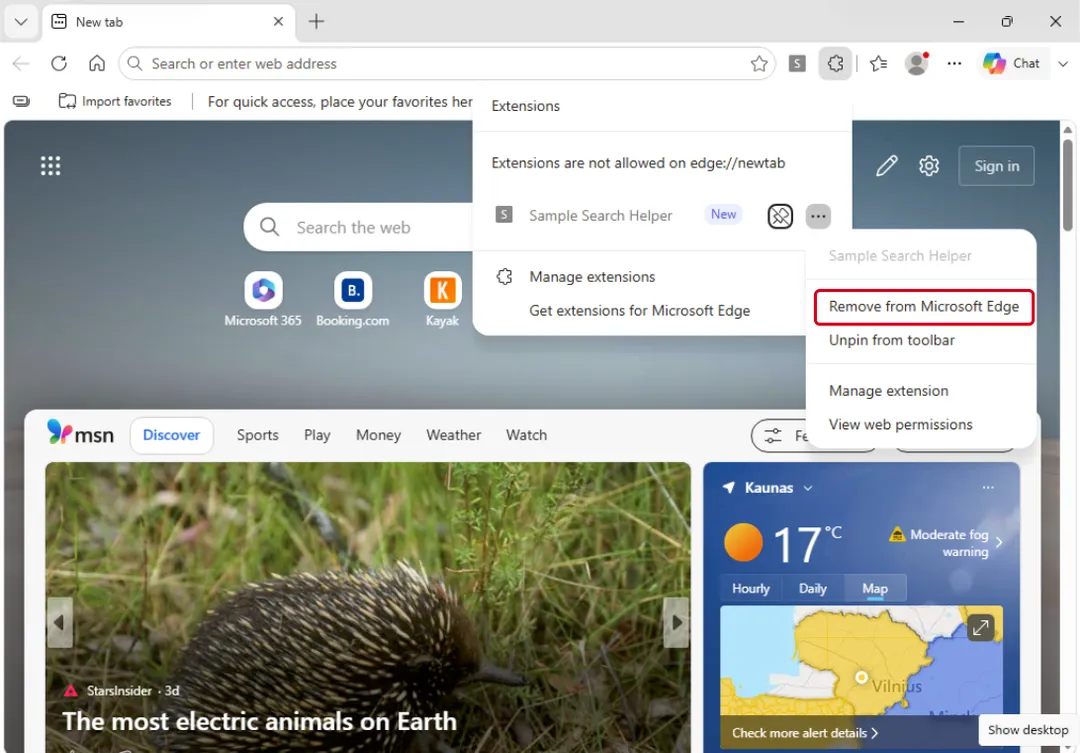Open Moderate fog warning alert
Viewport: 1080px width, 753px height.
946,542
